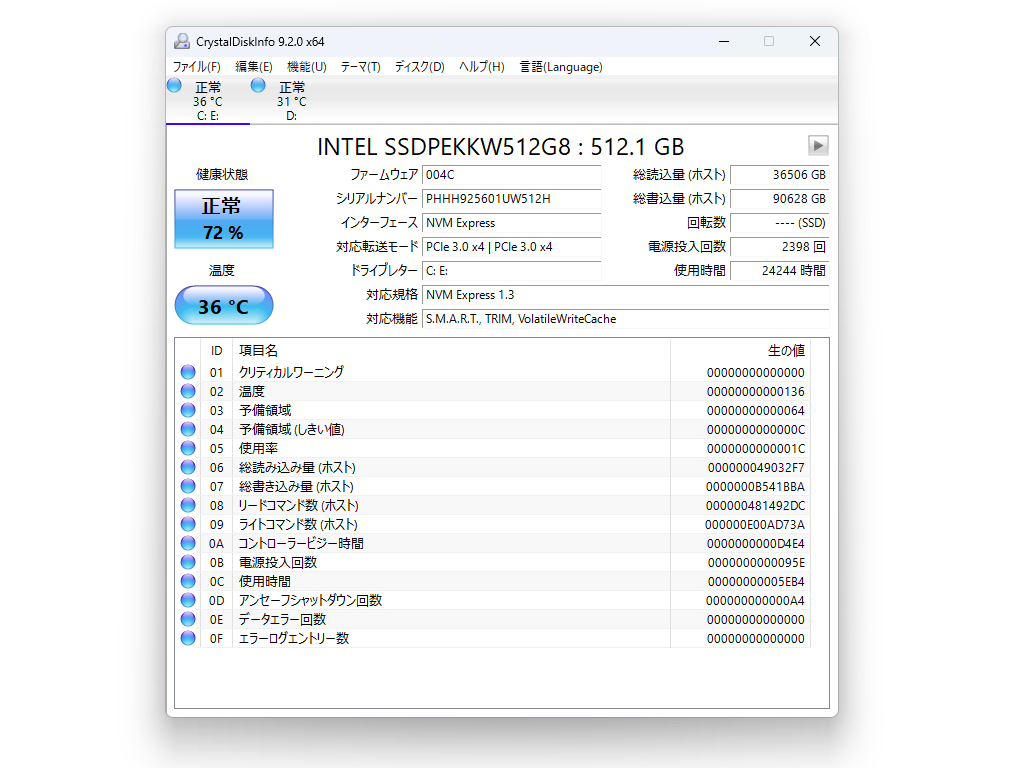Click the serial number field PHHH925601UW512H
This screenshot has height=768, width=1024.
511,199
